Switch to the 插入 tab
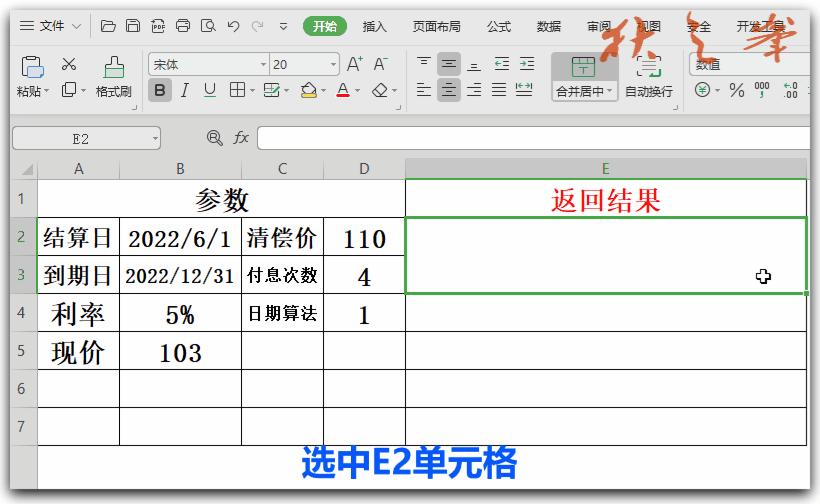This screenshot has width=820, height=504. (x=374, y=26)
